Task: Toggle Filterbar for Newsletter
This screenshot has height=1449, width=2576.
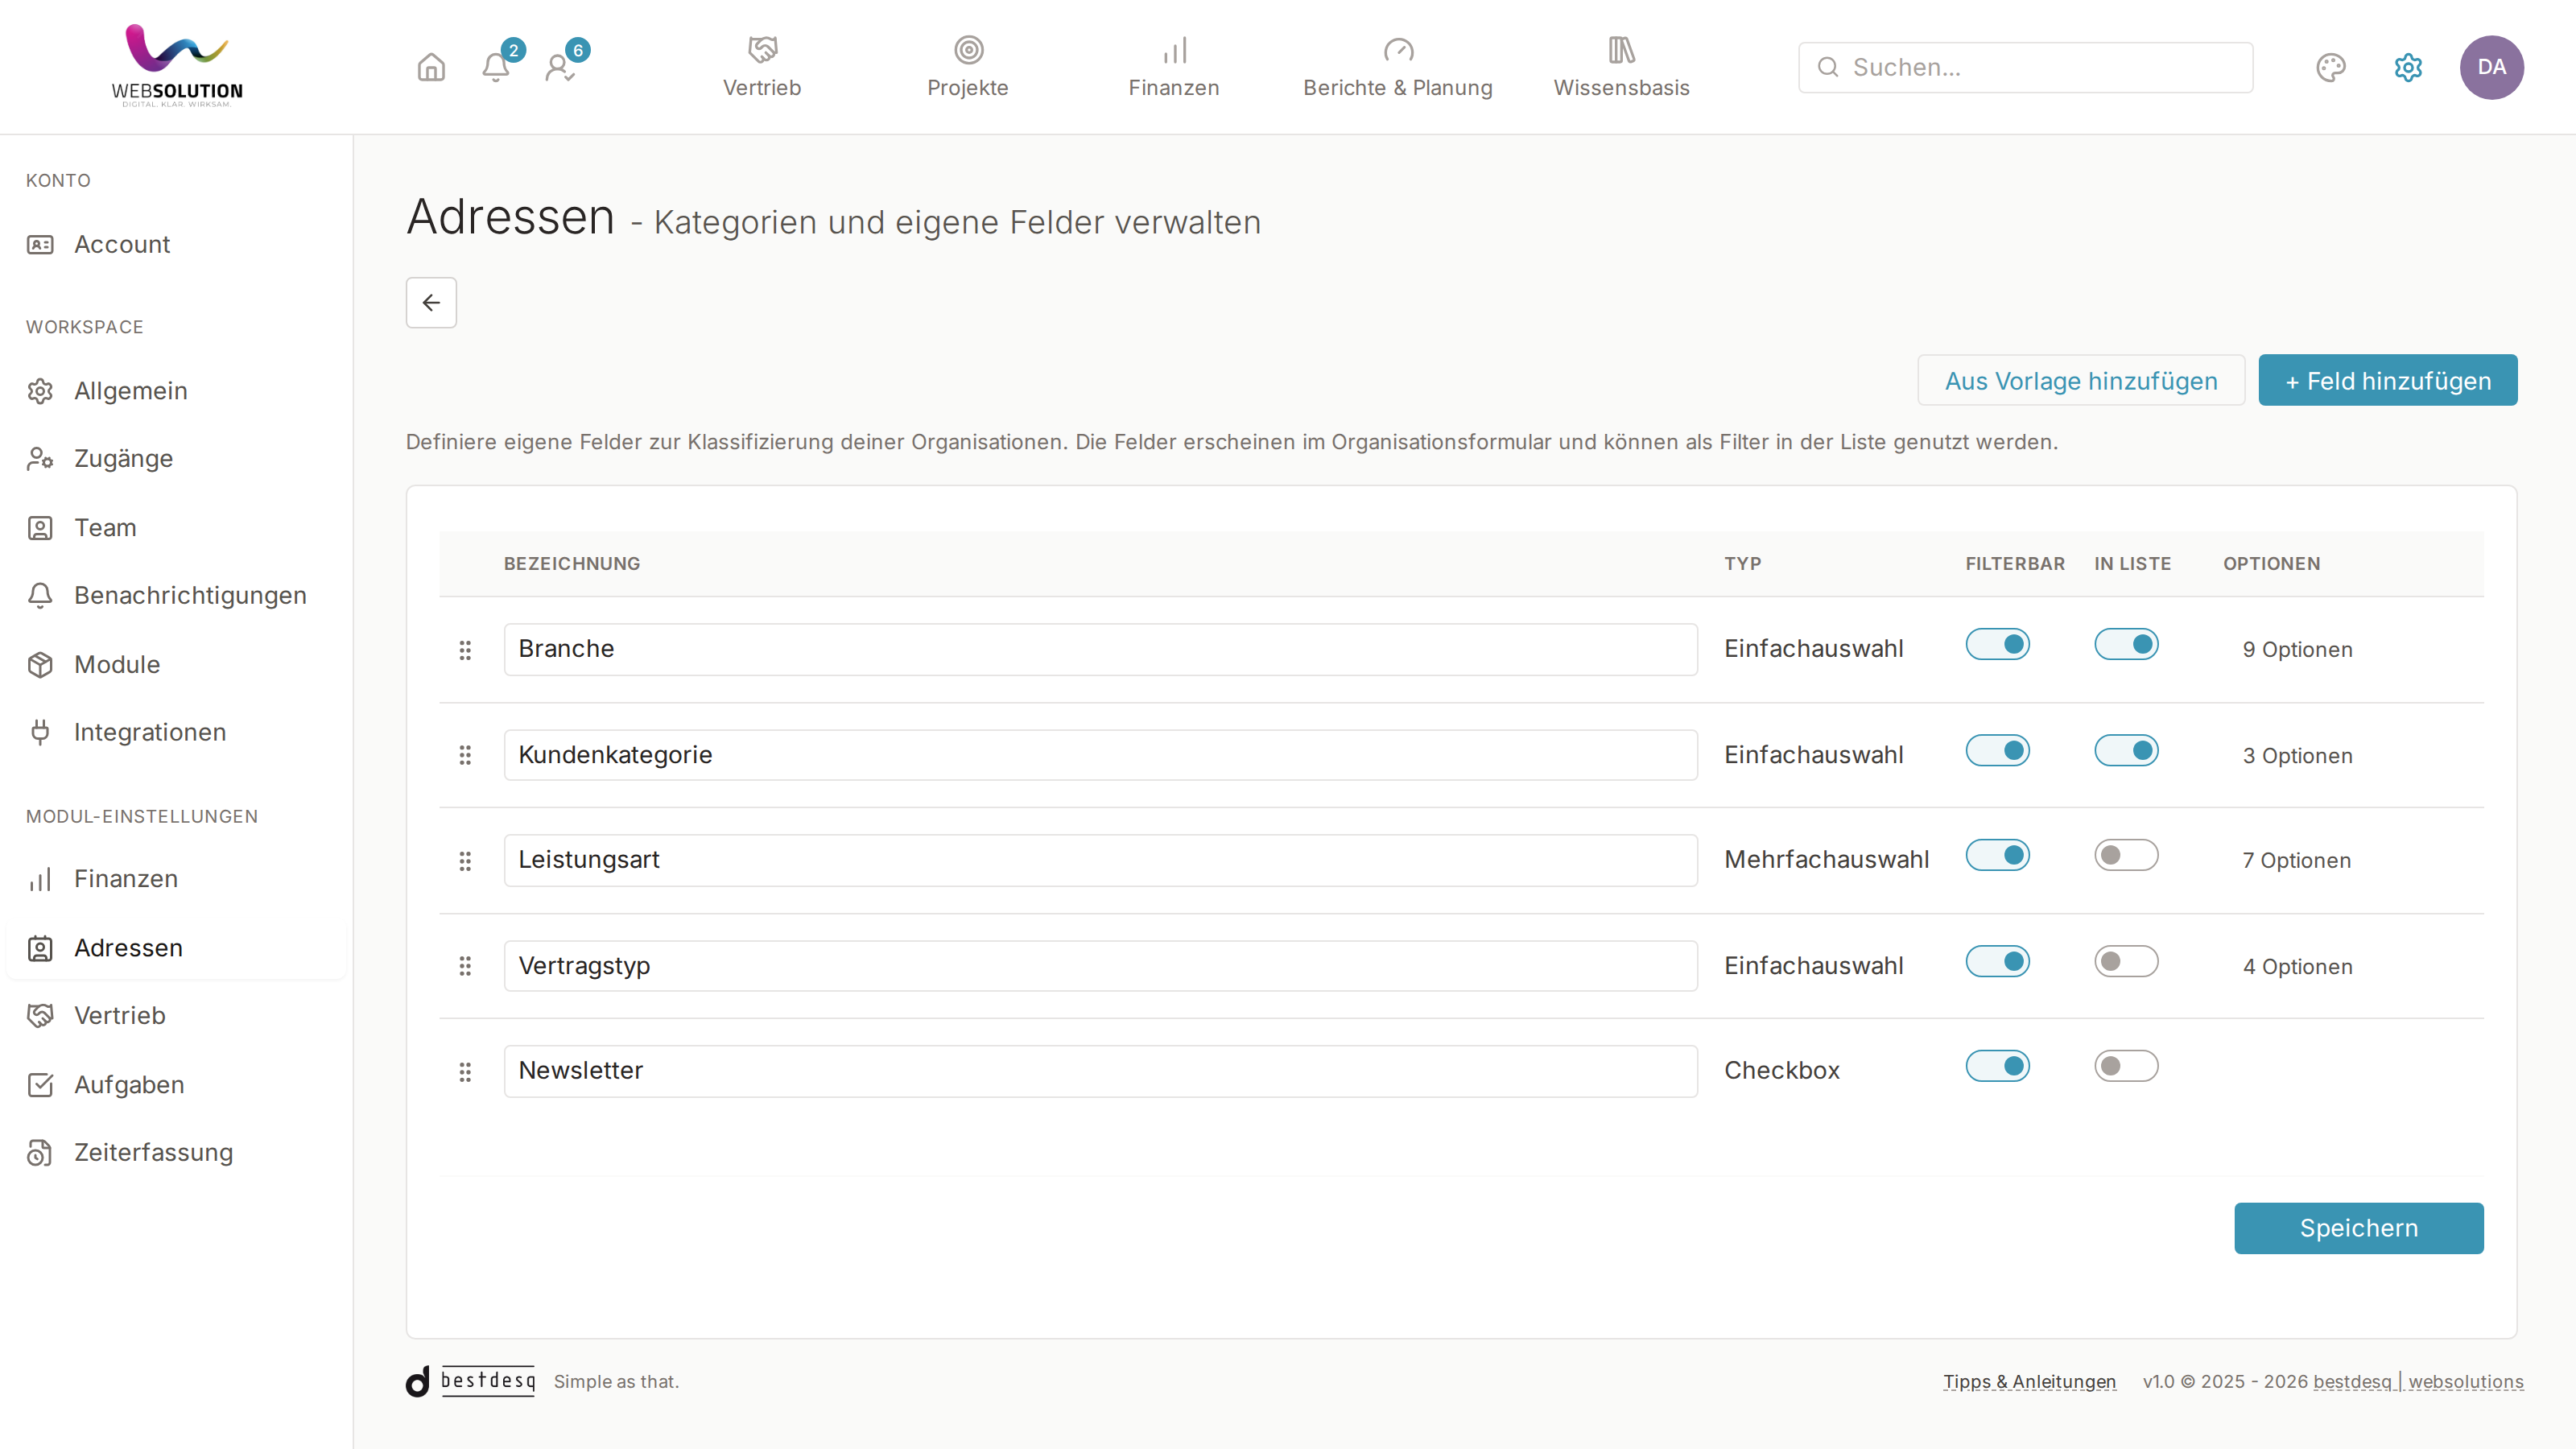Action: click(1997, 1066)
